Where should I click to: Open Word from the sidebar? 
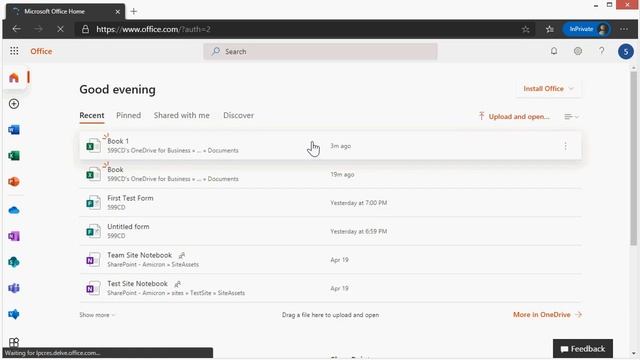(x=14, y=130)
